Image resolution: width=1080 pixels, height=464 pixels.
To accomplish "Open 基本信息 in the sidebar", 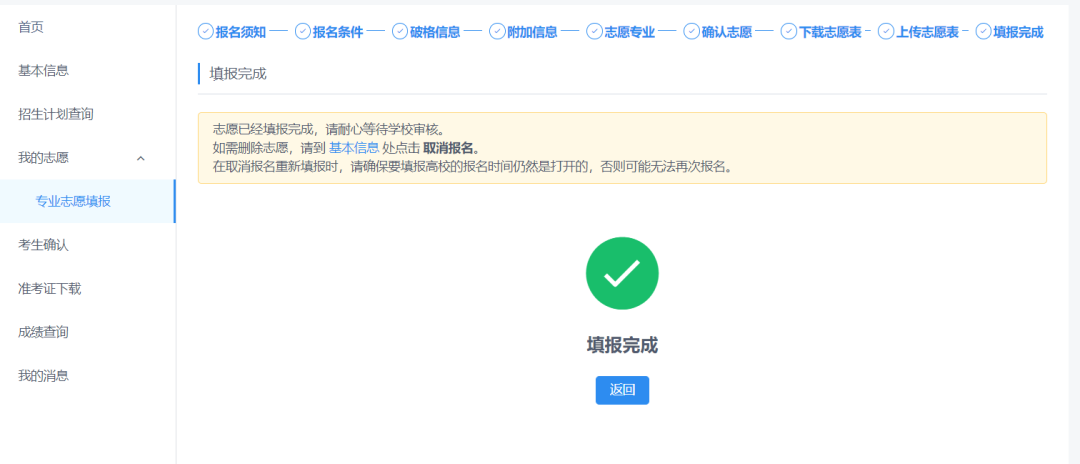I will pos(43,70).
